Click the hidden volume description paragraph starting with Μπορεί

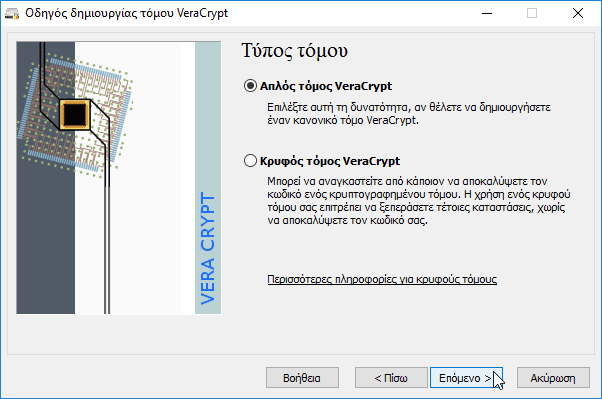click(x=418, y=200)
